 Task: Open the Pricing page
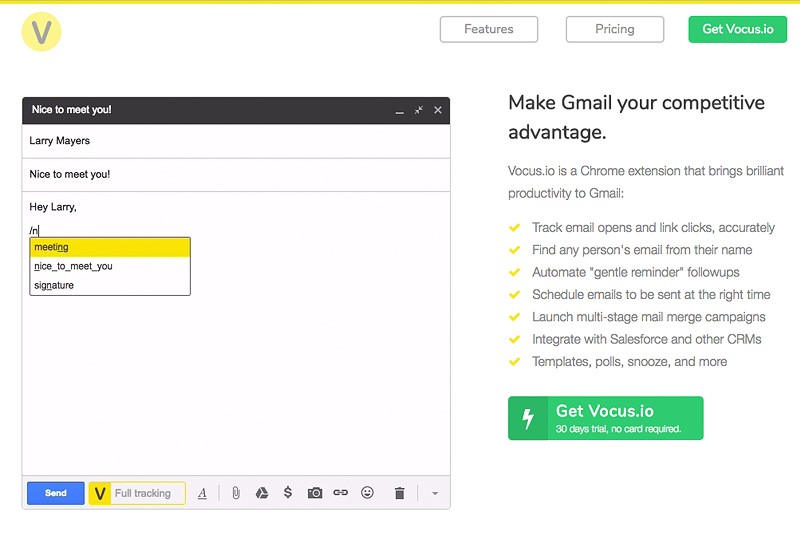click(615, 29)
